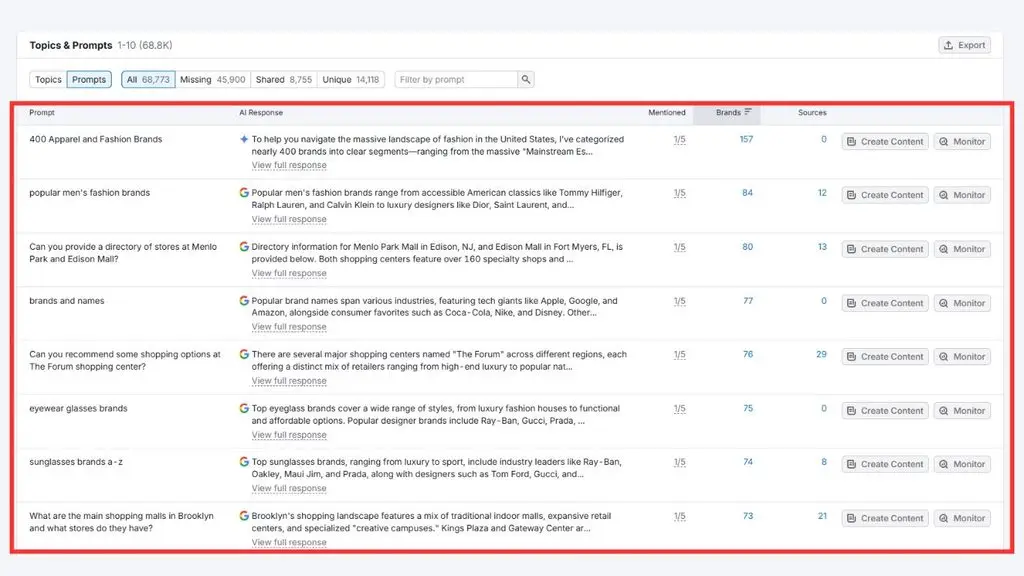
Task: Click the Sources column header
Action: (812, 112)
